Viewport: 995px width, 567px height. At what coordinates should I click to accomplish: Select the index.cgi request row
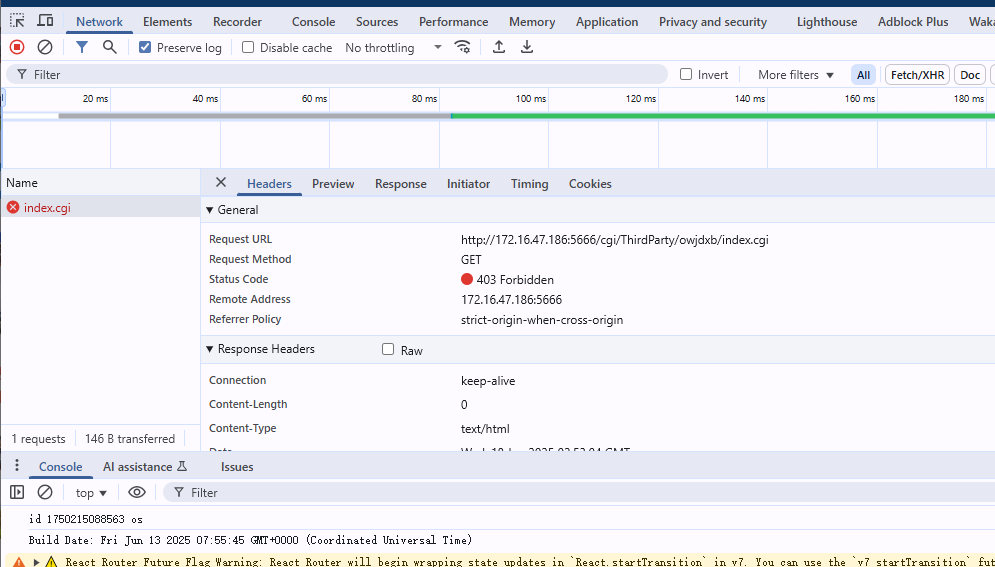point(100,207)
